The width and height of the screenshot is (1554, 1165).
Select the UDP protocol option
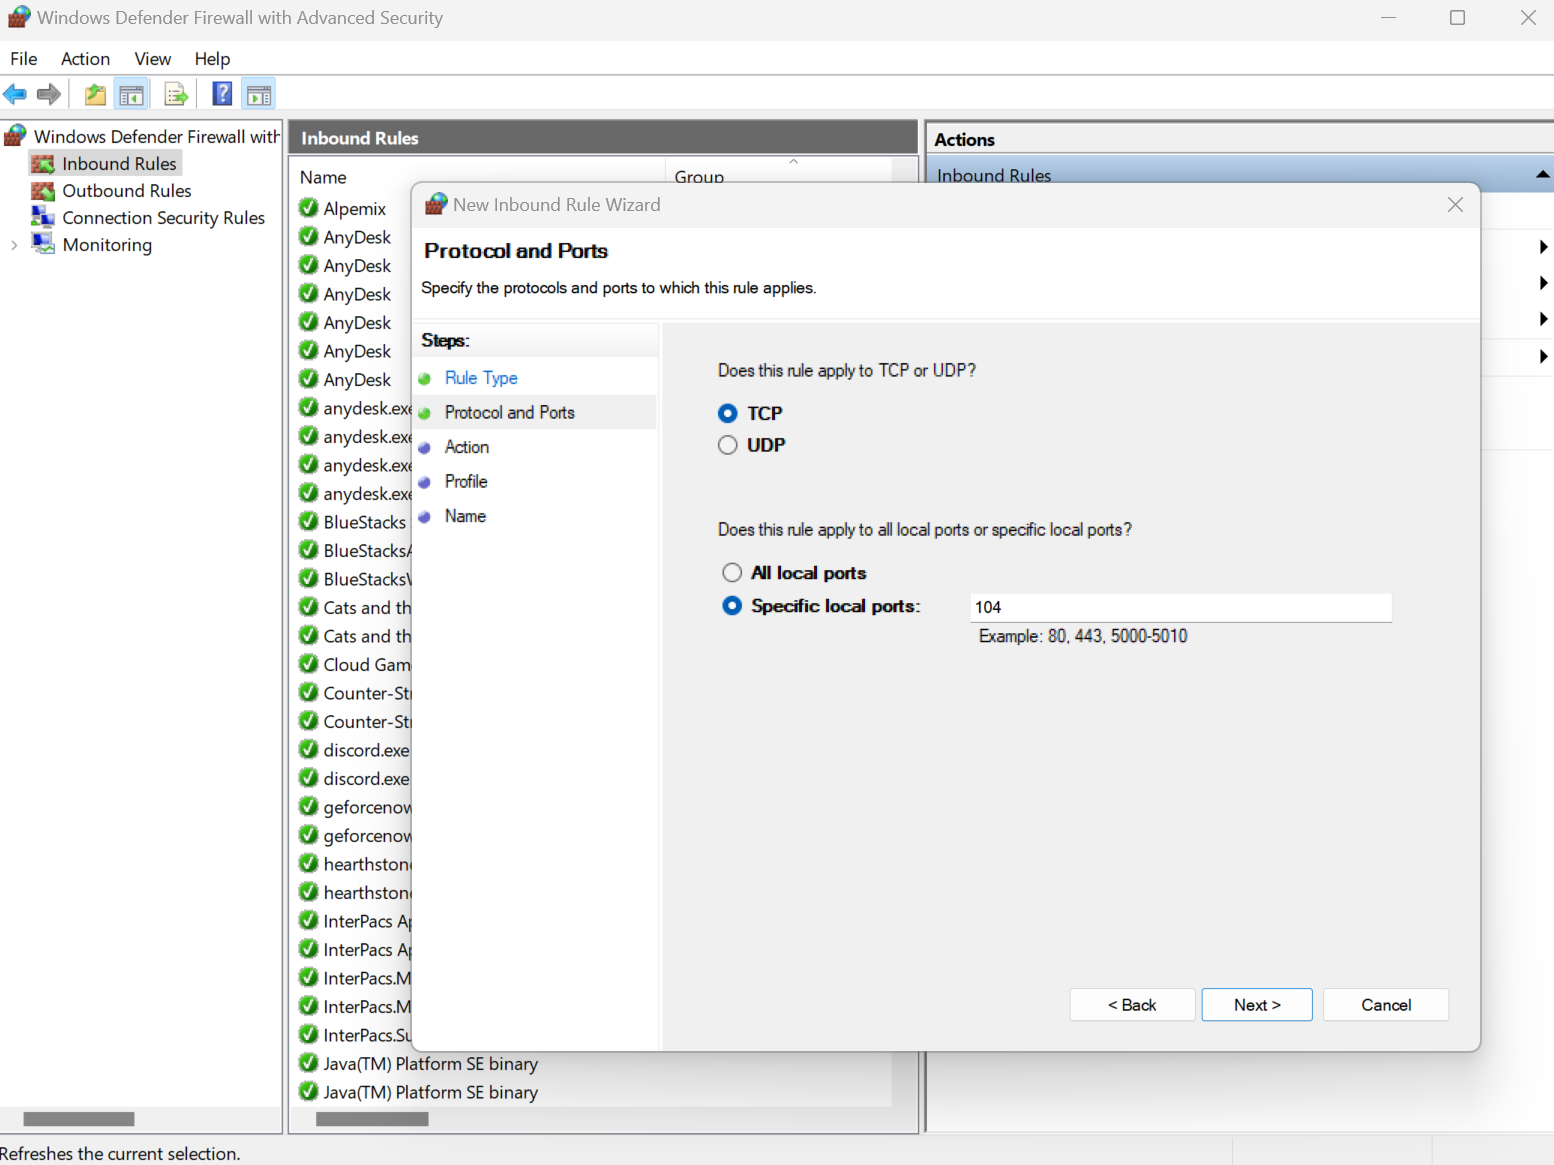(728, 445)
